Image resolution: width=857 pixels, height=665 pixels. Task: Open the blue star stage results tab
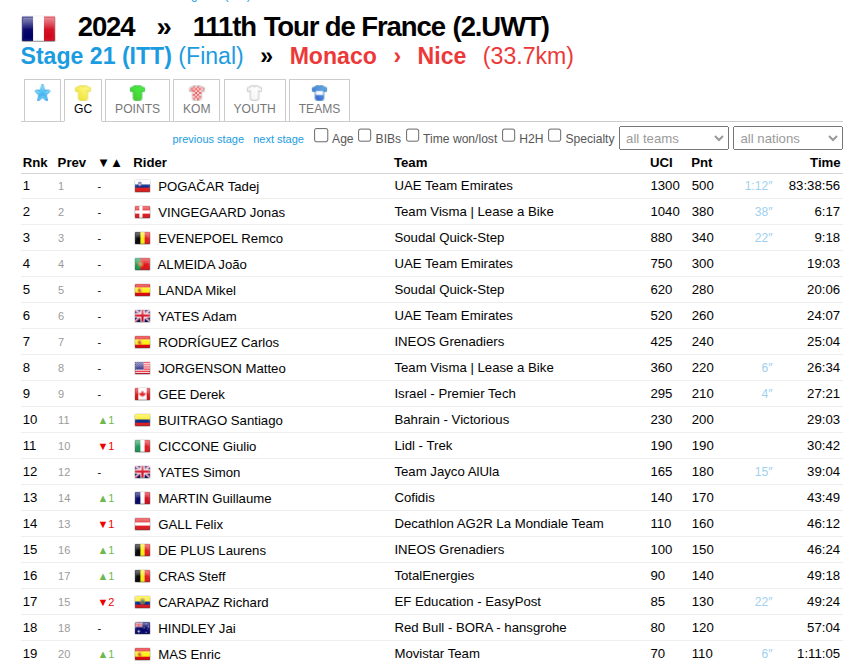point(42,100)
